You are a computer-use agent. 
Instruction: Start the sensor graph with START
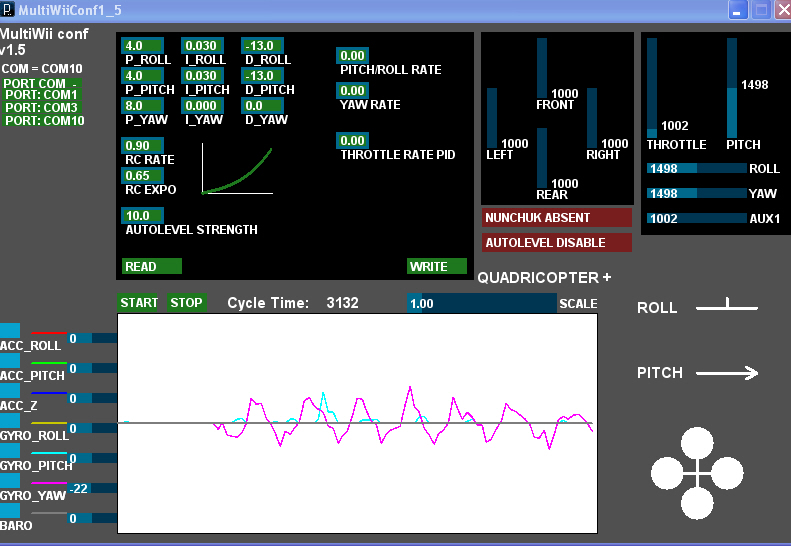click(138, 303)
